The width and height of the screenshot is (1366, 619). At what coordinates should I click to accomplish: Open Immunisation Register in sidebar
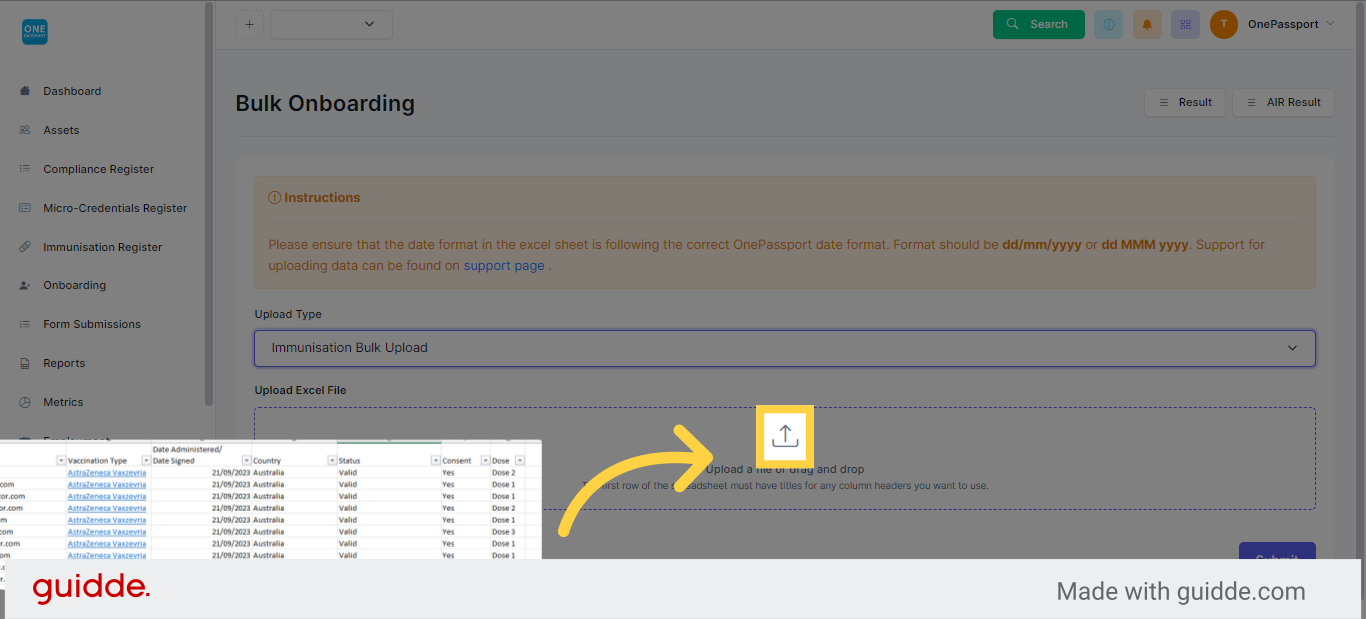pos(103,247)
